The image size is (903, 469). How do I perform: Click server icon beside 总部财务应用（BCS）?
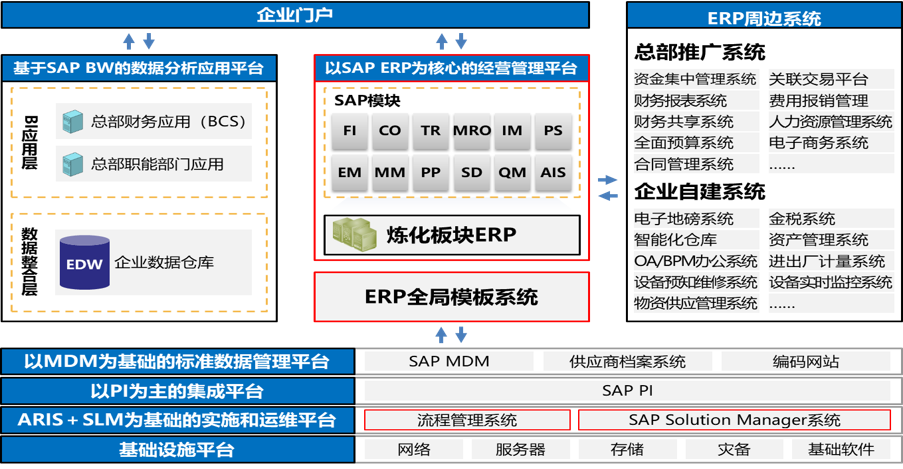click(x=73, y=122)
